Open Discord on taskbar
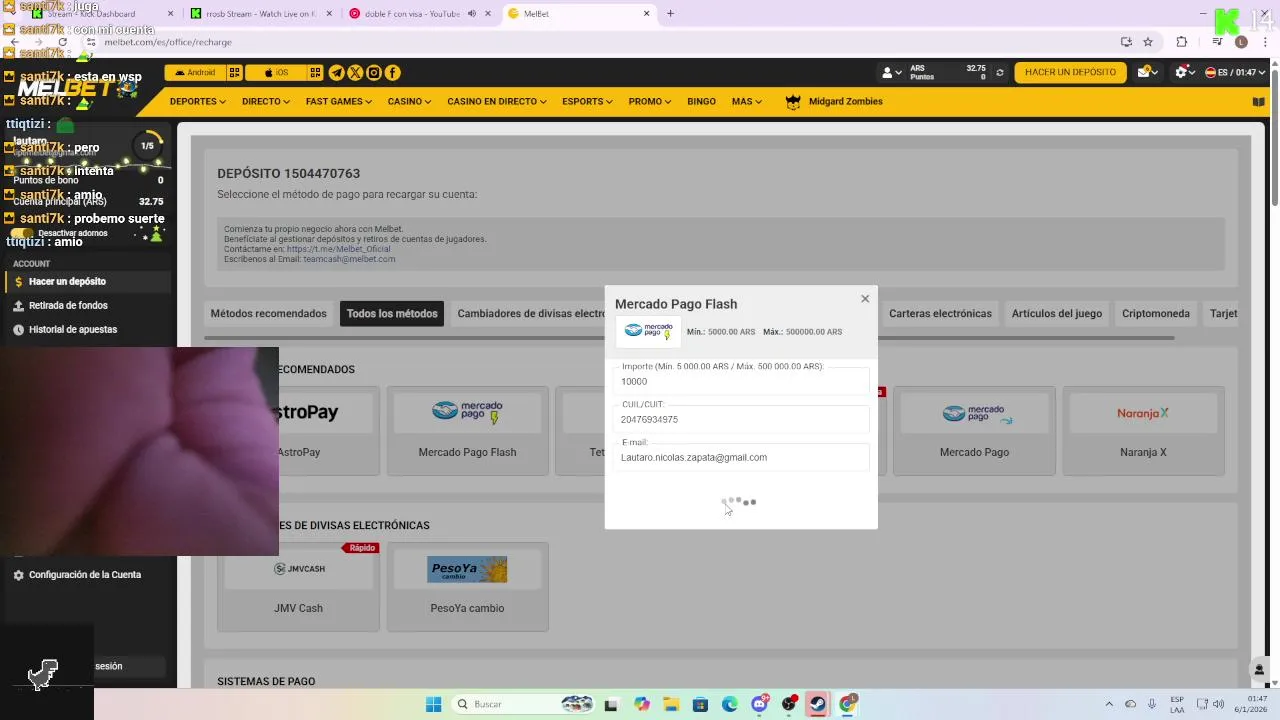Viewport: 1280px width, 720px height. point(759,704)
